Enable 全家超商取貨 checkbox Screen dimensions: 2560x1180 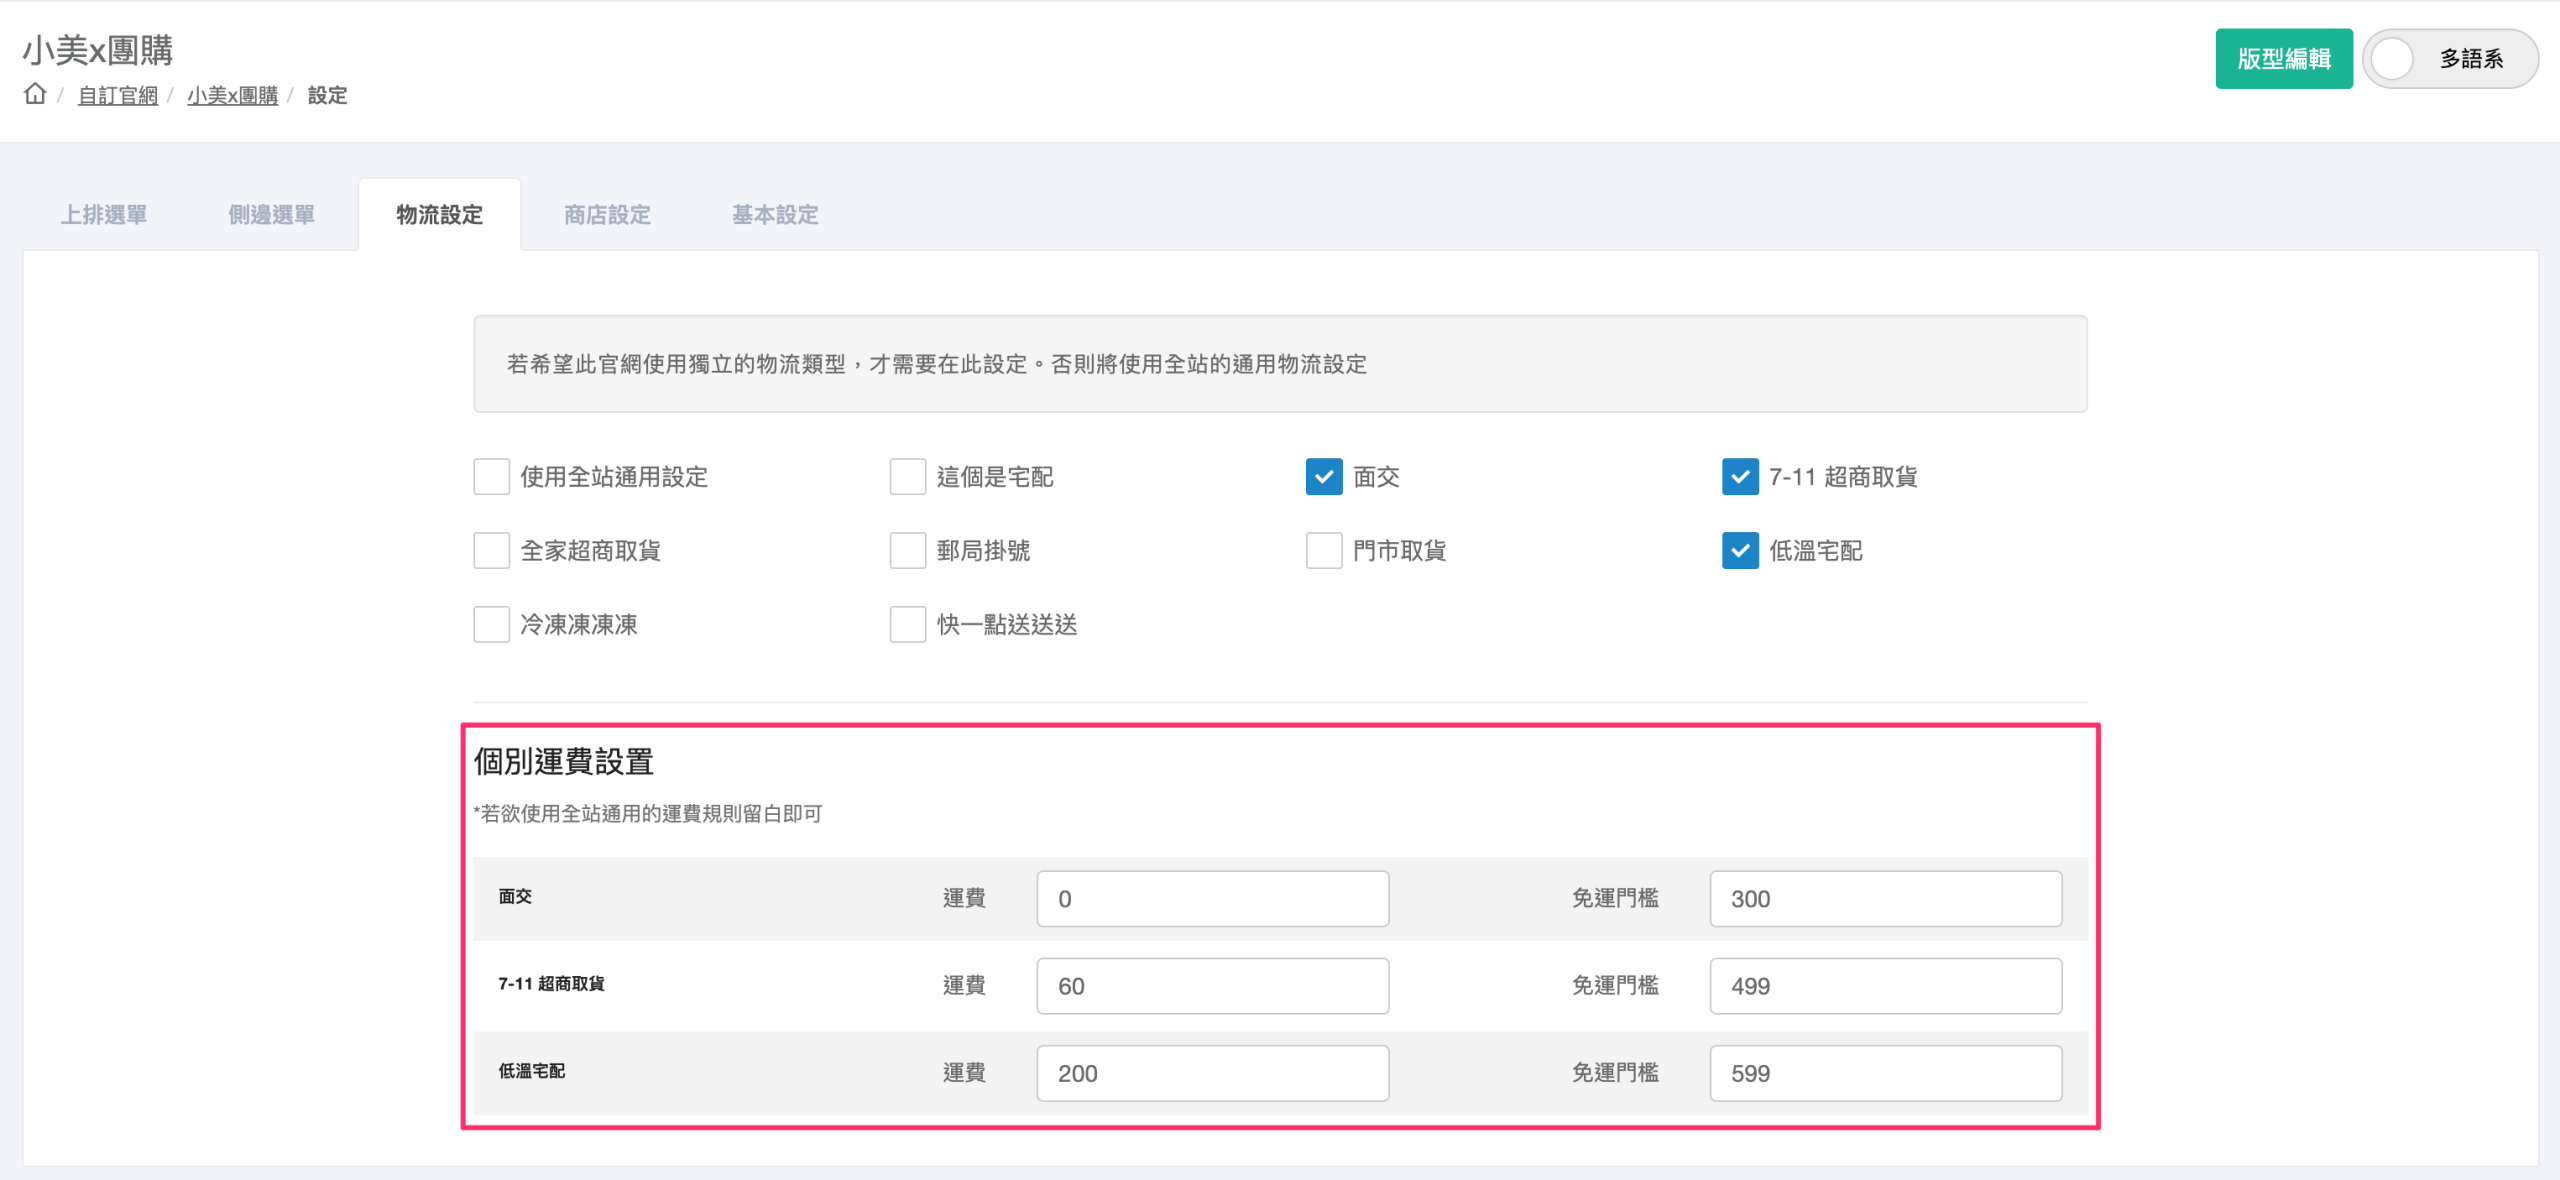tap(491, 551)
